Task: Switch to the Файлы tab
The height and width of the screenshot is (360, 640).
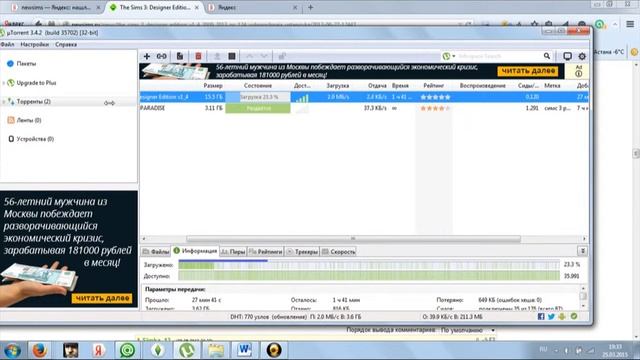Action: pyautogui.click(x=156, y=252)
